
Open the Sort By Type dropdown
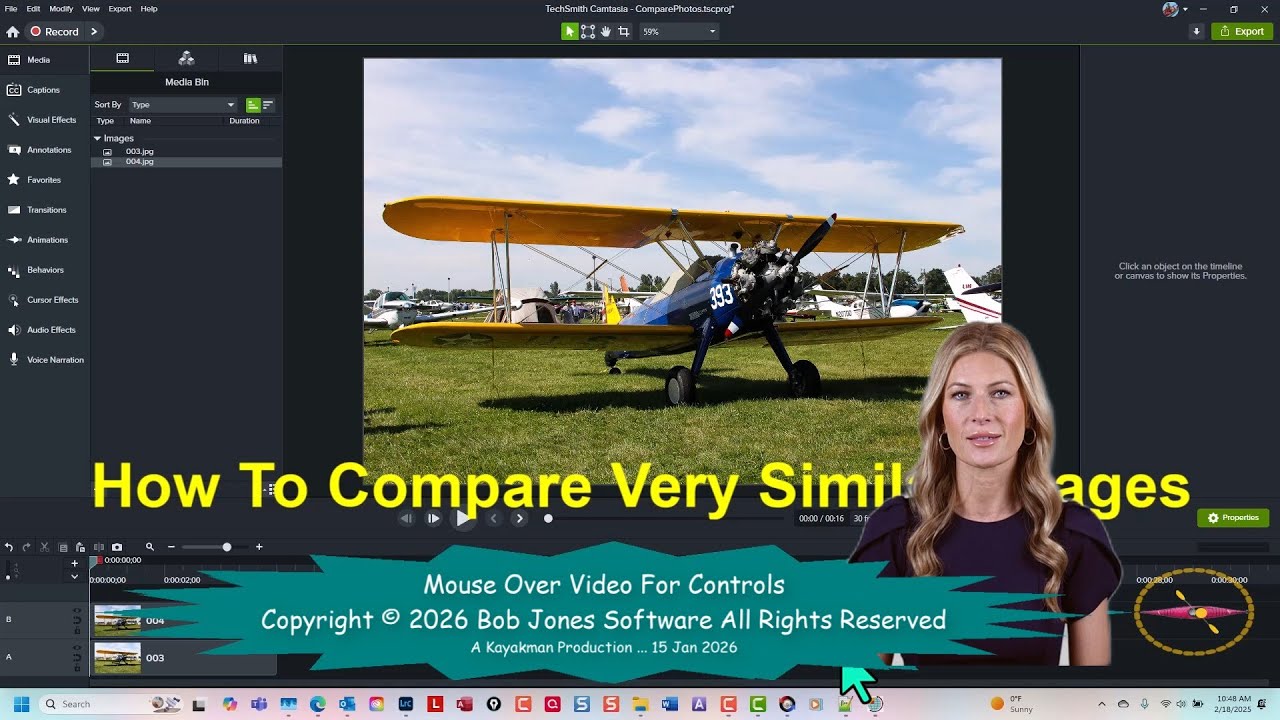pyautogui.click(x=183, y=105)
